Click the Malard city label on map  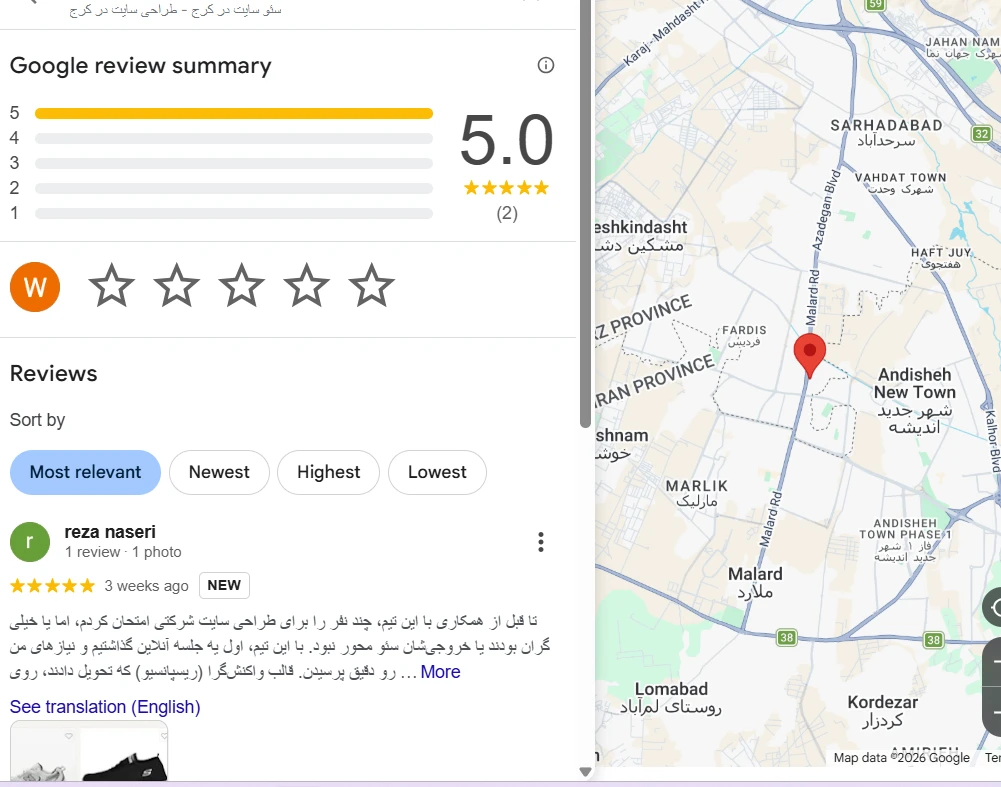pyautogui.click(x=755, y=583)
